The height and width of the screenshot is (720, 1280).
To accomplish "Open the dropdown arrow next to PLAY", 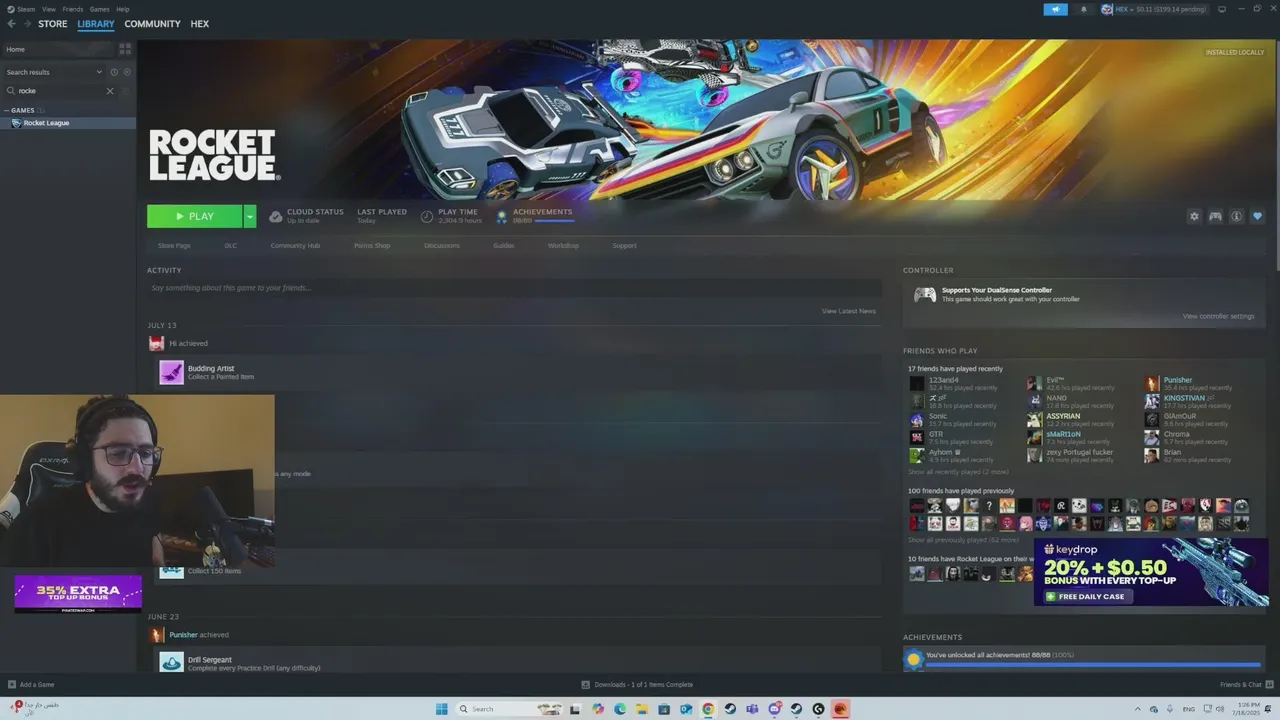I will [x=250, y=216].
